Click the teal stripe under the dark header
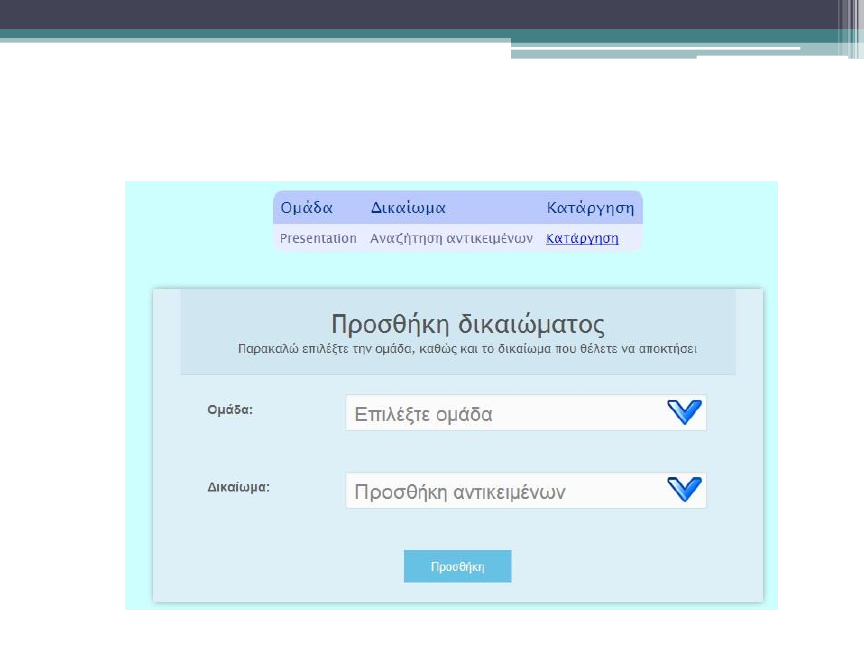Image resolution: width=864 pixels, height=648 pixels. pyautogui.click(x=250, y=35)
